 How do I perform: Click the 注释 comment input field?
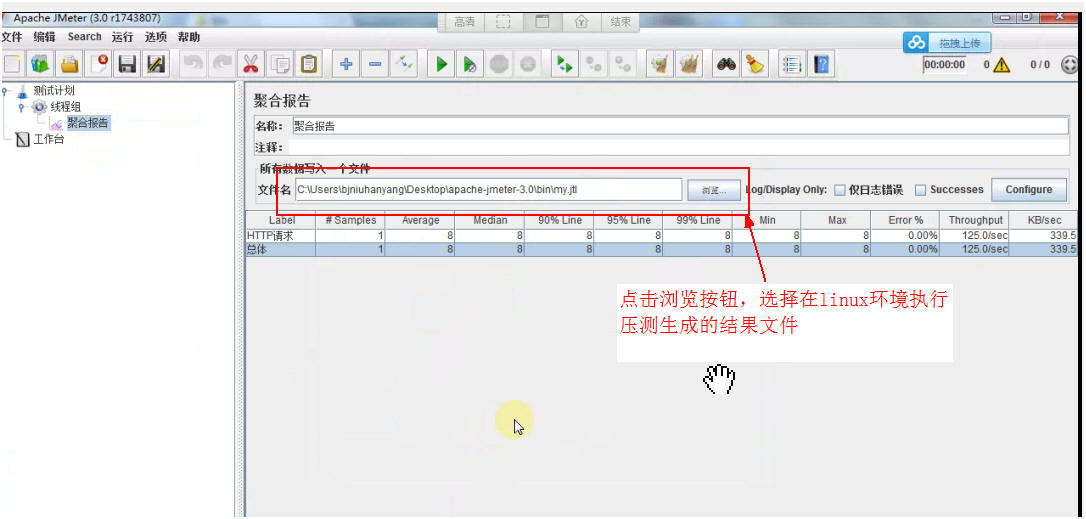click(679, 147)
